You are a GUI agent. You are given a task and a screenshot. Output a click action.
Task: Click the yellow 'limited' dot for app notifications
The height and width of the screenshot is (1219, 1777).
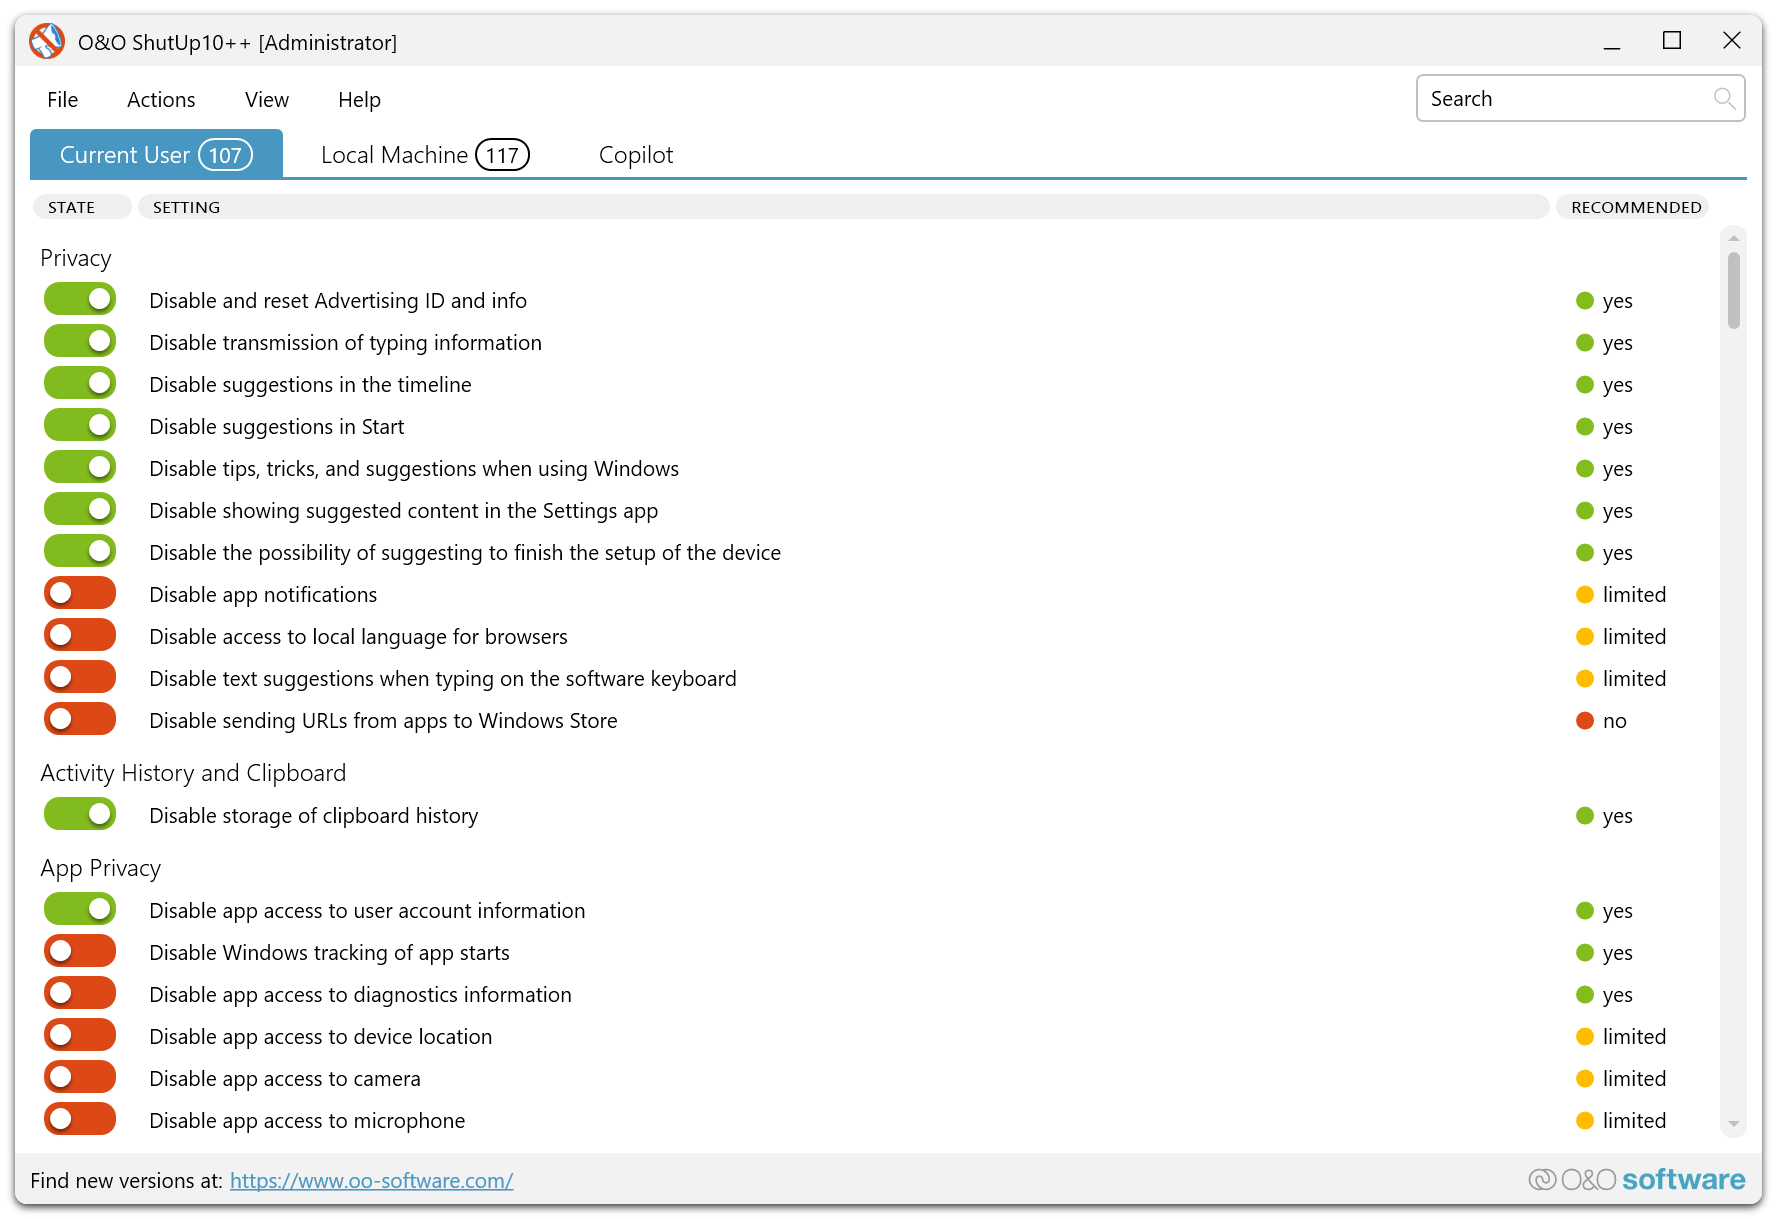pyautogui.click(x=1585, y=595)
